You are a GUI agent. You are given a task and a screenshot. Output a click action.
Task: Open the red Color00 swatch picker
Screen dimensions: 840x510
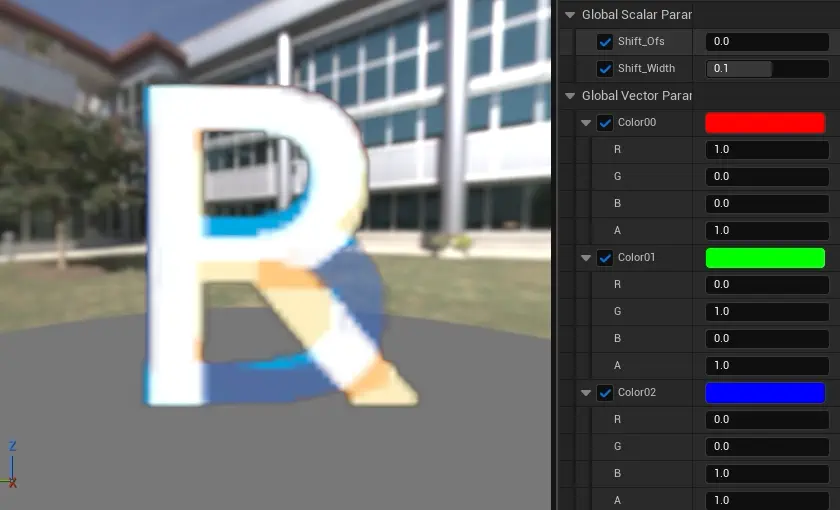[765, 123]
